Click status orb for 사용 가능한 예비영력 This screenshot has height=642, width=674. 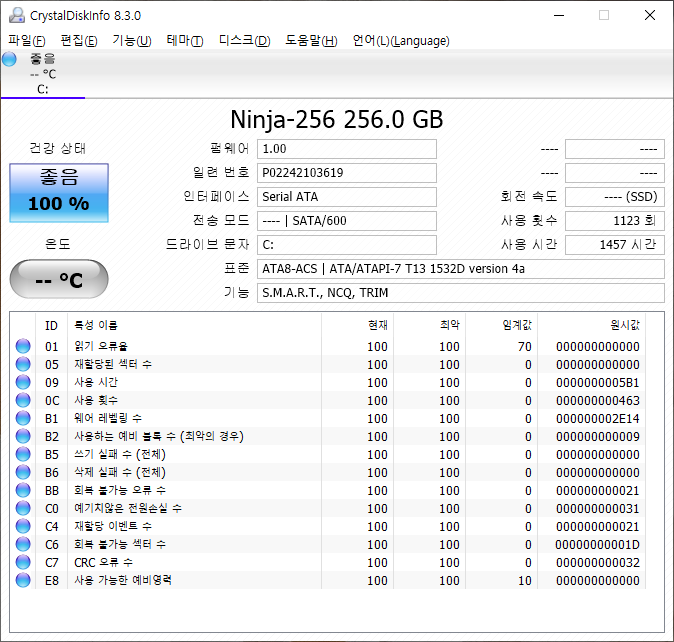click(23, 581)
